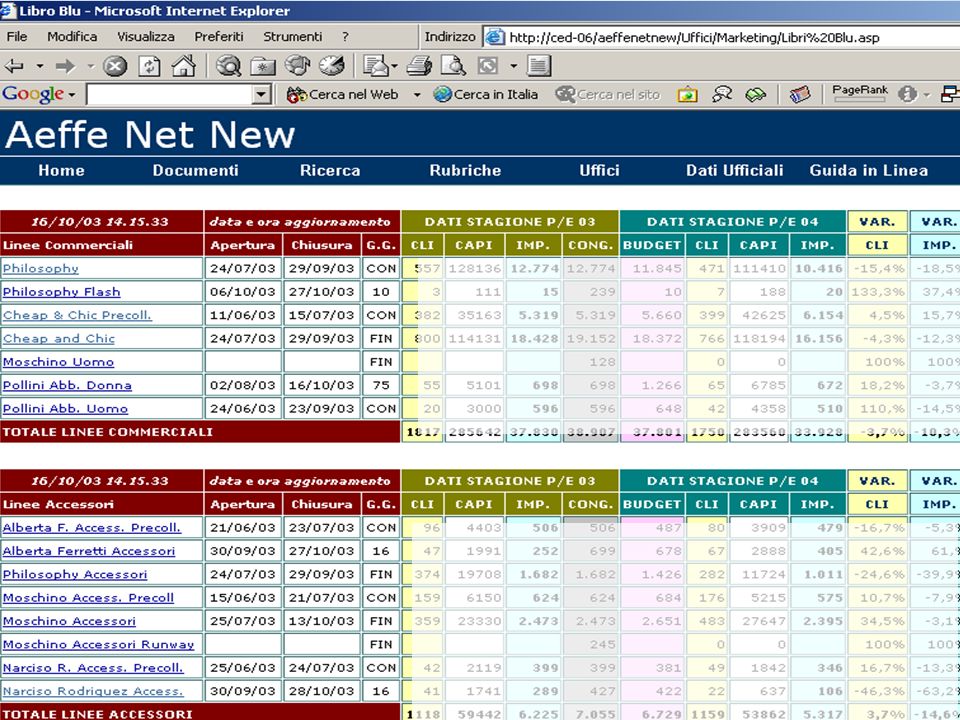
Task: Open the Page Info dropdown arrow
Action: [926, 95]
